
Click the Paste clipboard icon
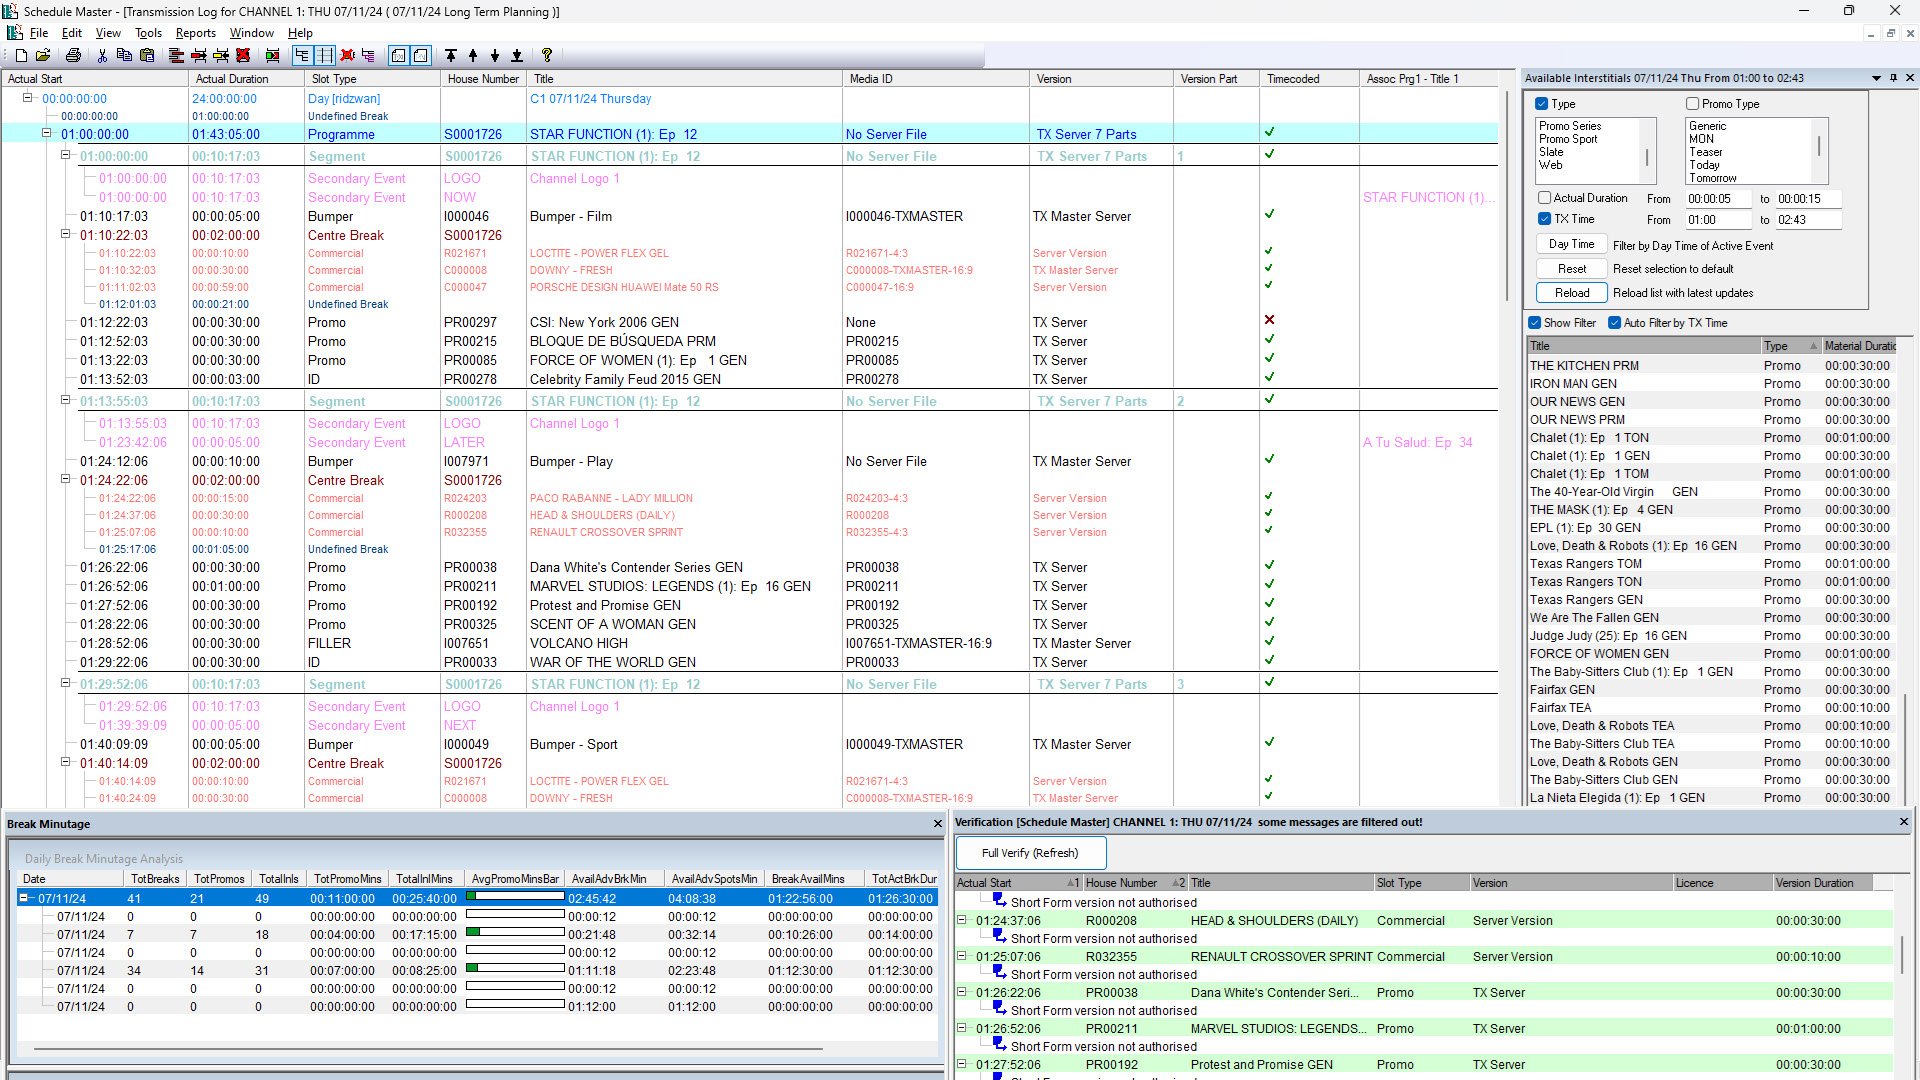tap(147, 56)
